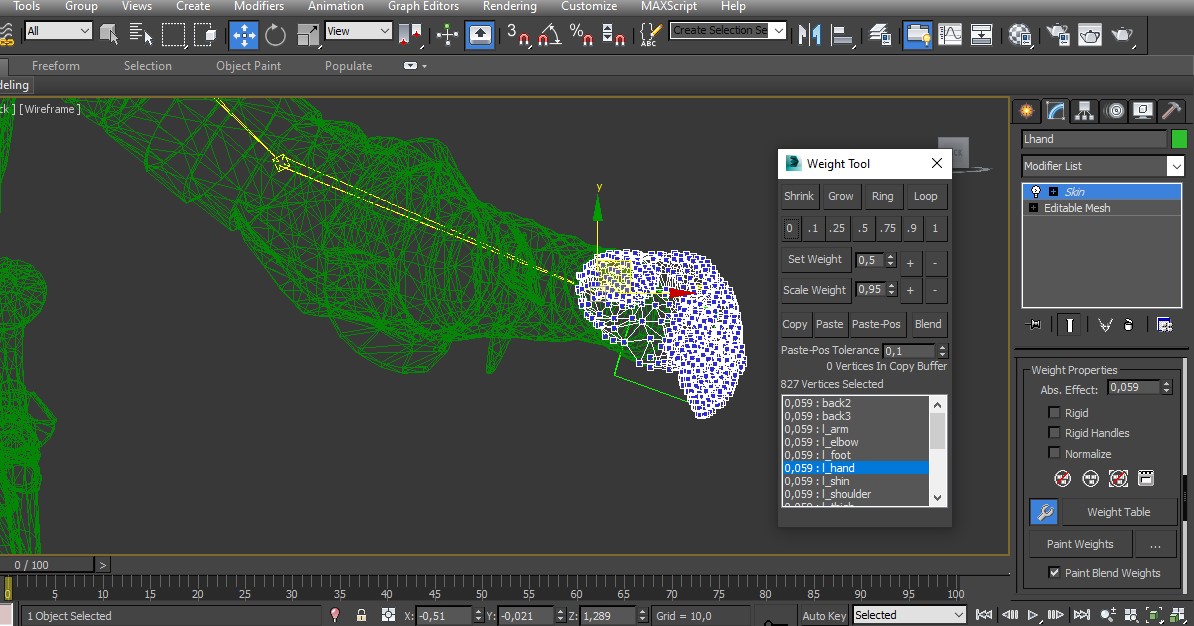Click the Pin Stack icon
1194x626 pixels.
coord(1034,324)
